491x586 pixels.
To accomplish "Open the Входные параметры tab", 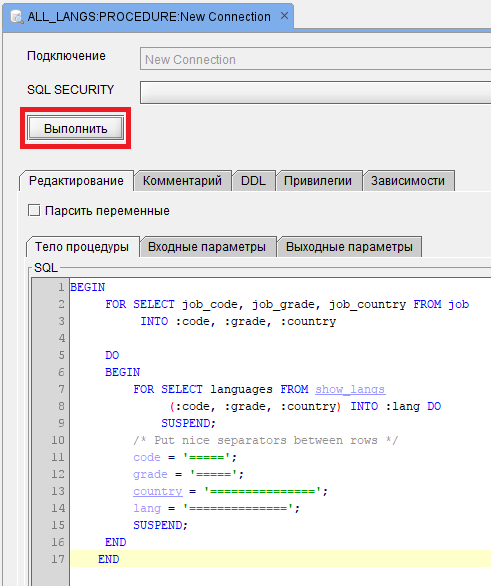I will (x=207, y=247).
